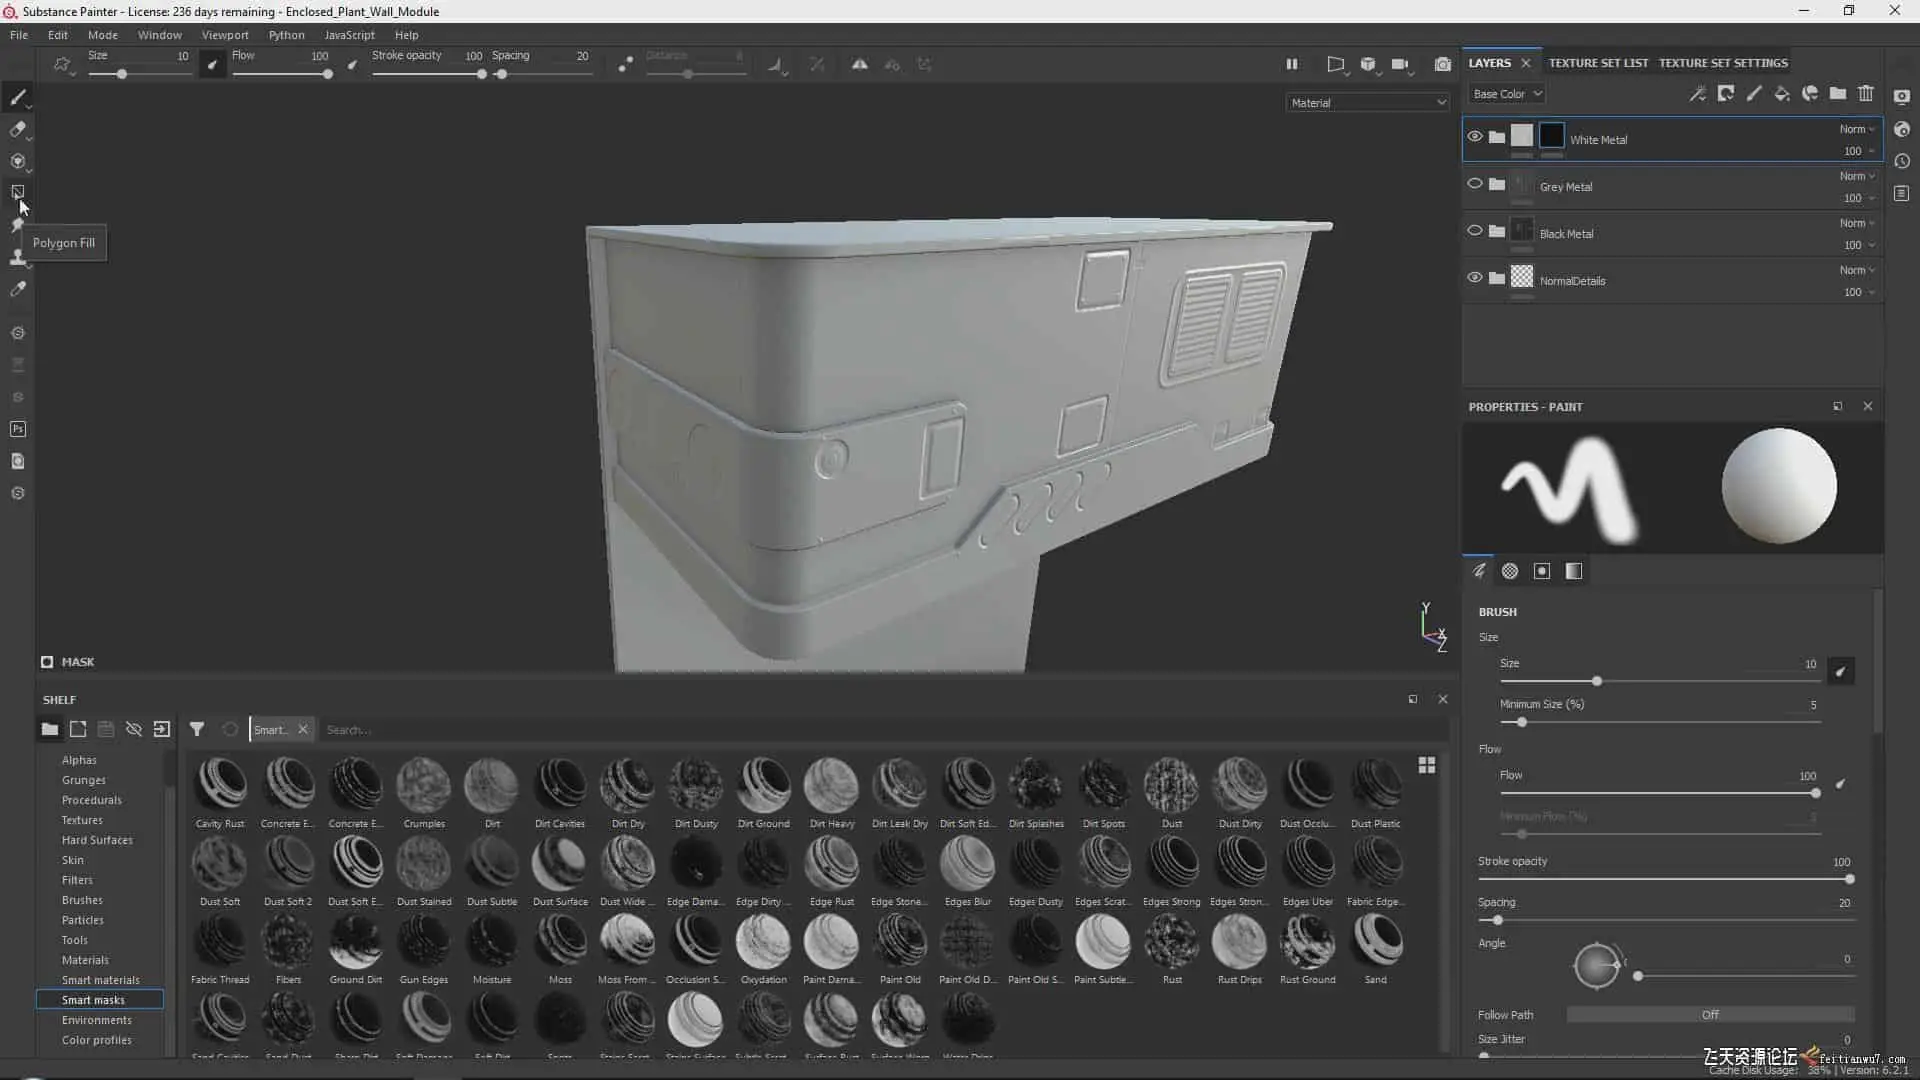Screen dimensions: 1920x1080
Task: Pause engine rendering with pause icon
Action: [1291, 64]
